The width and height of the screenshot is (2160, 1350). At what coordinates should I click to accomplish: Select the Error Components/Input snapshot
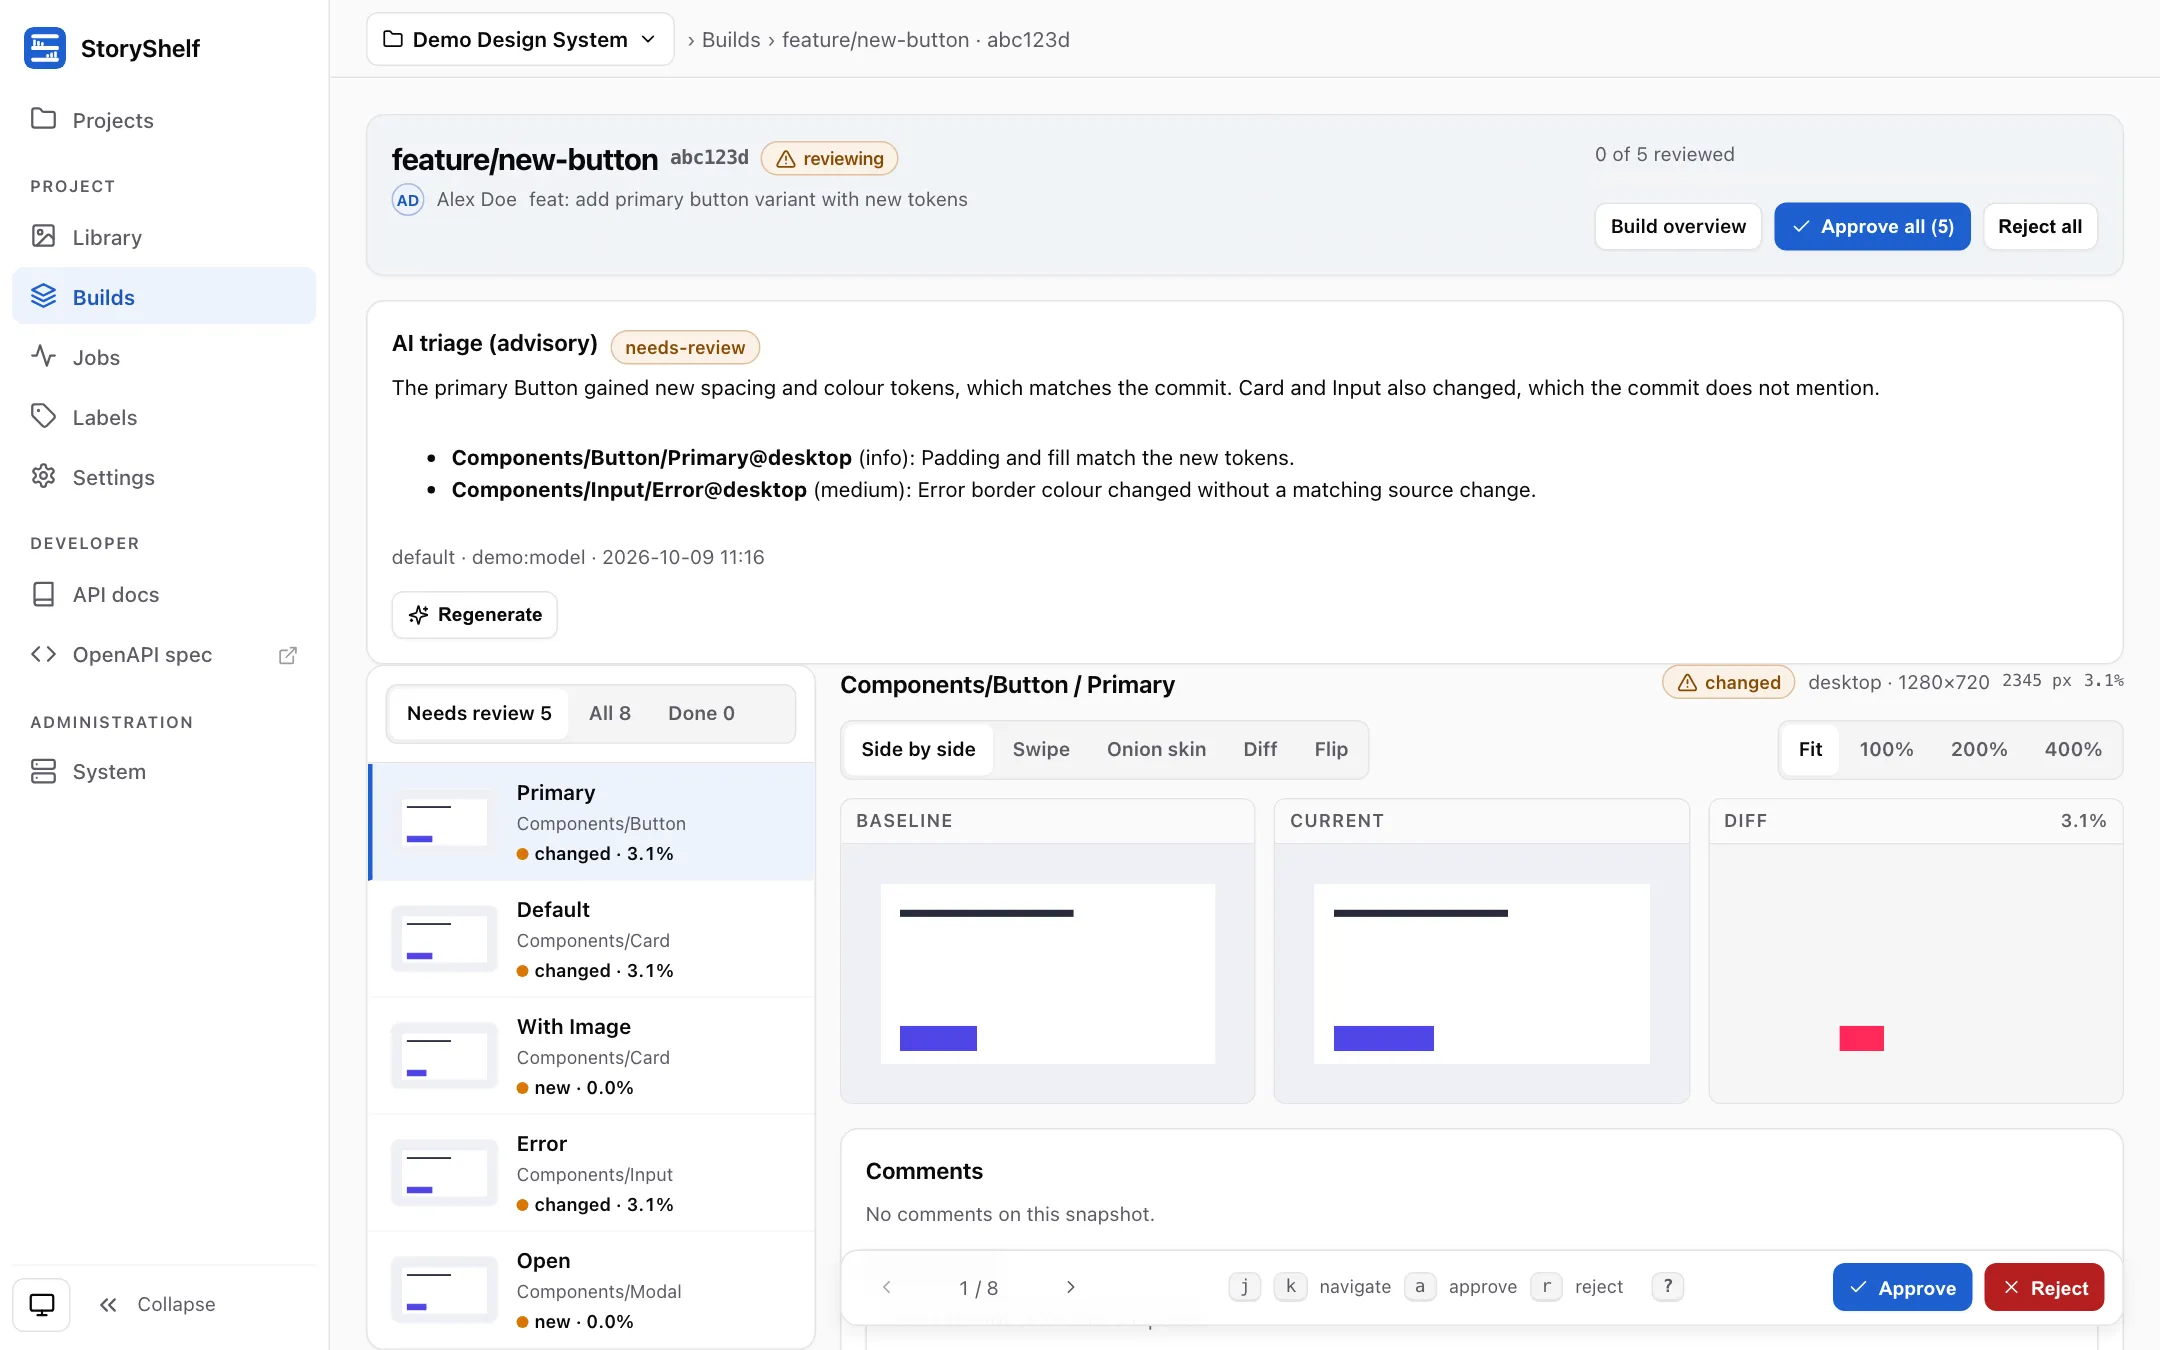[592, 1173]
